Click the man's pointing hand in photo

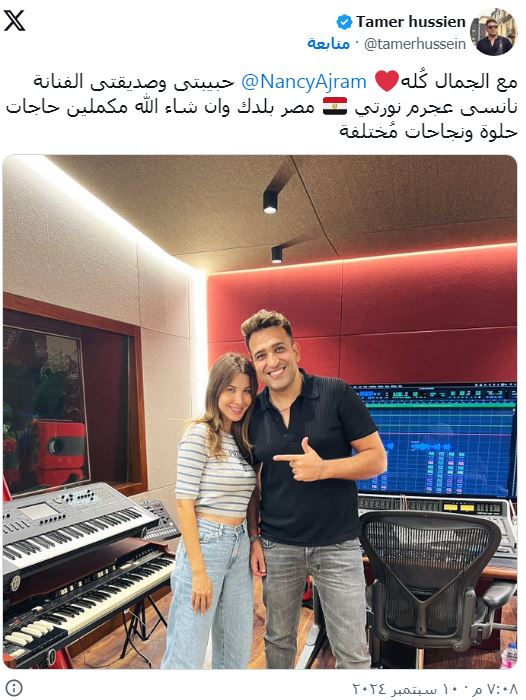tap(299, 460)
